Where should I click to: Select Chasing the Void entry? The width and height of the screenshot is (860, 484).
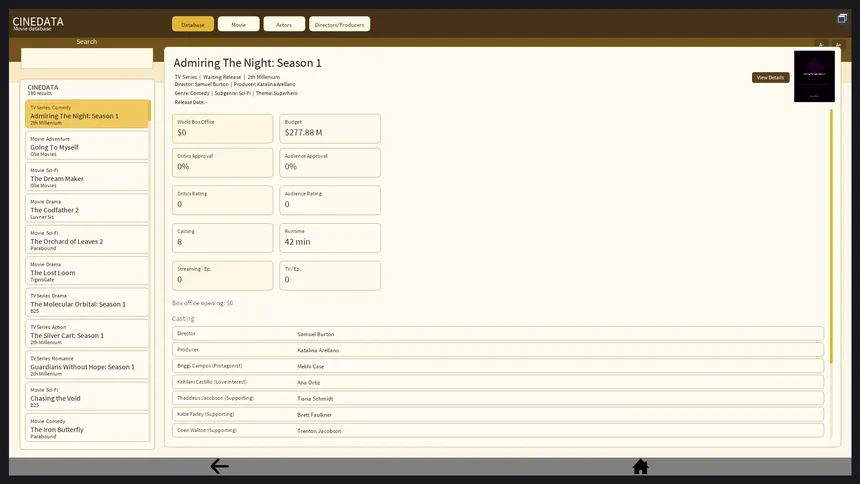click(x=87, y=396)
